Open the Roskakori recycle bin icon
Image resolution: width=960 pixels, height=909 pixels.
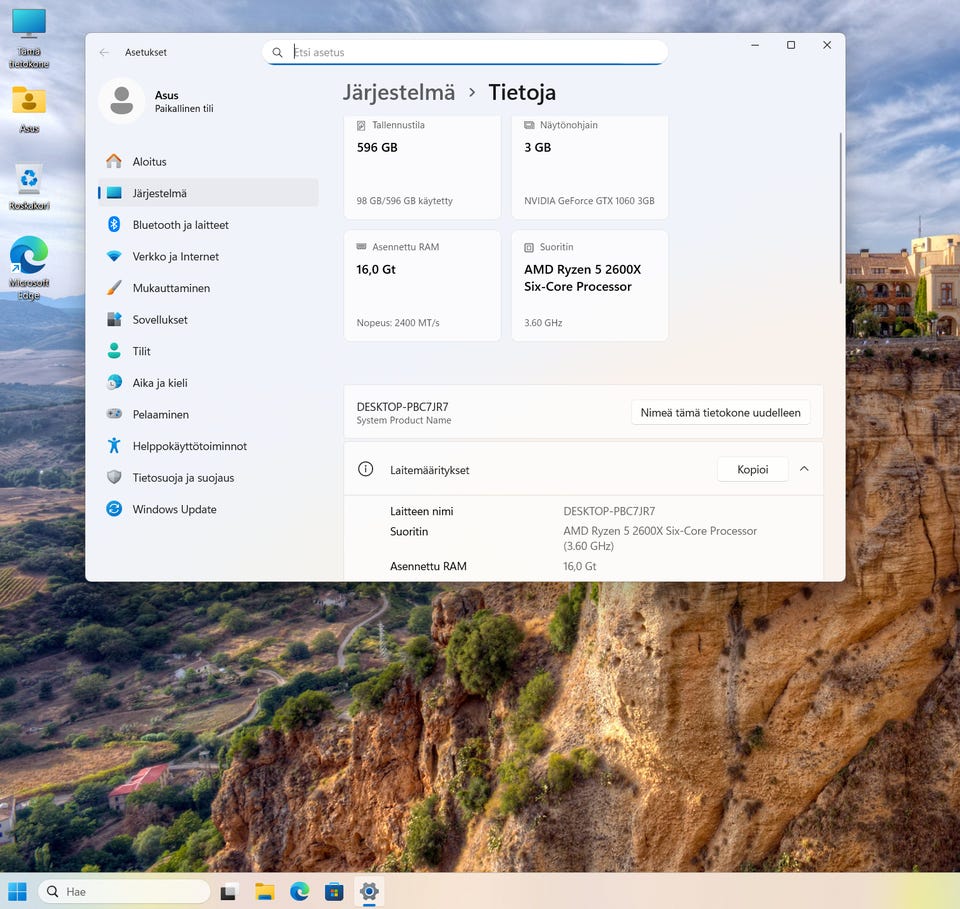click(29, 187)
